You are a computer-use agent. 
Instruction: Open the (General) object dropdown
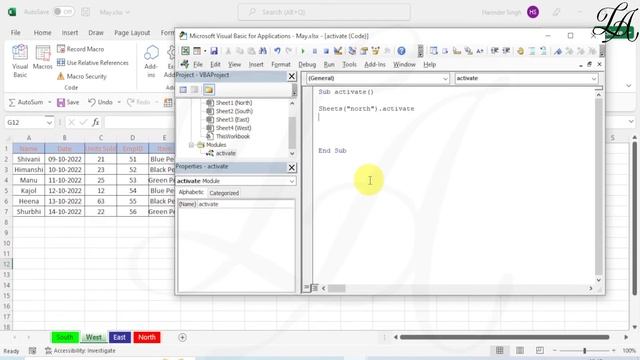coord(445,78)
